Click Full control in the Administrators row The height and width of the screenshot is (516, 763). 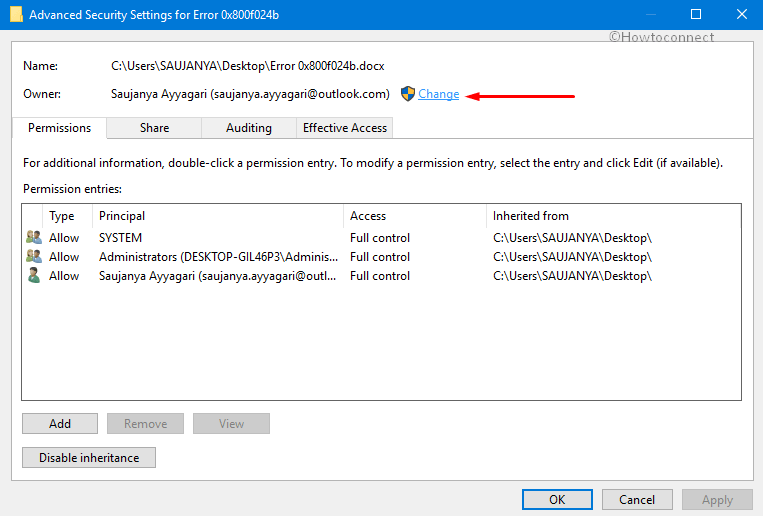(380, 257)
